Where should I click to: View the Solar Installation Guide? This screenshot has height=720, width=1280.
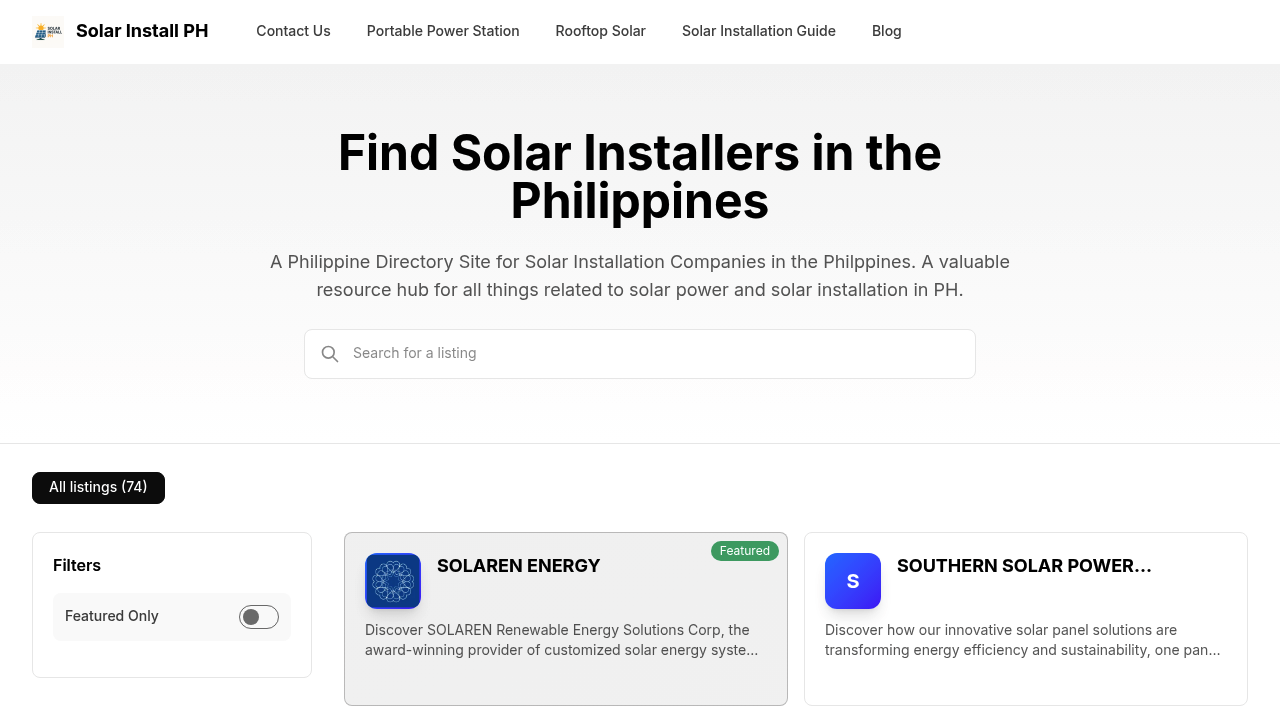click(x=758, y=31)
